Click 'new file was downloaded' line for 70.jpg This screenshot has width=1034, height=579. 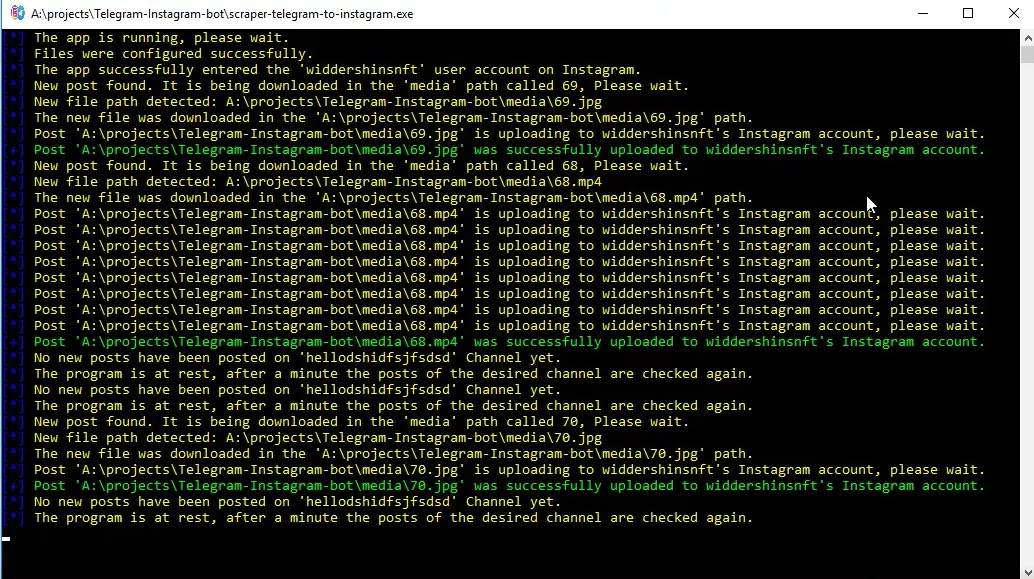[x=393, y=454]
